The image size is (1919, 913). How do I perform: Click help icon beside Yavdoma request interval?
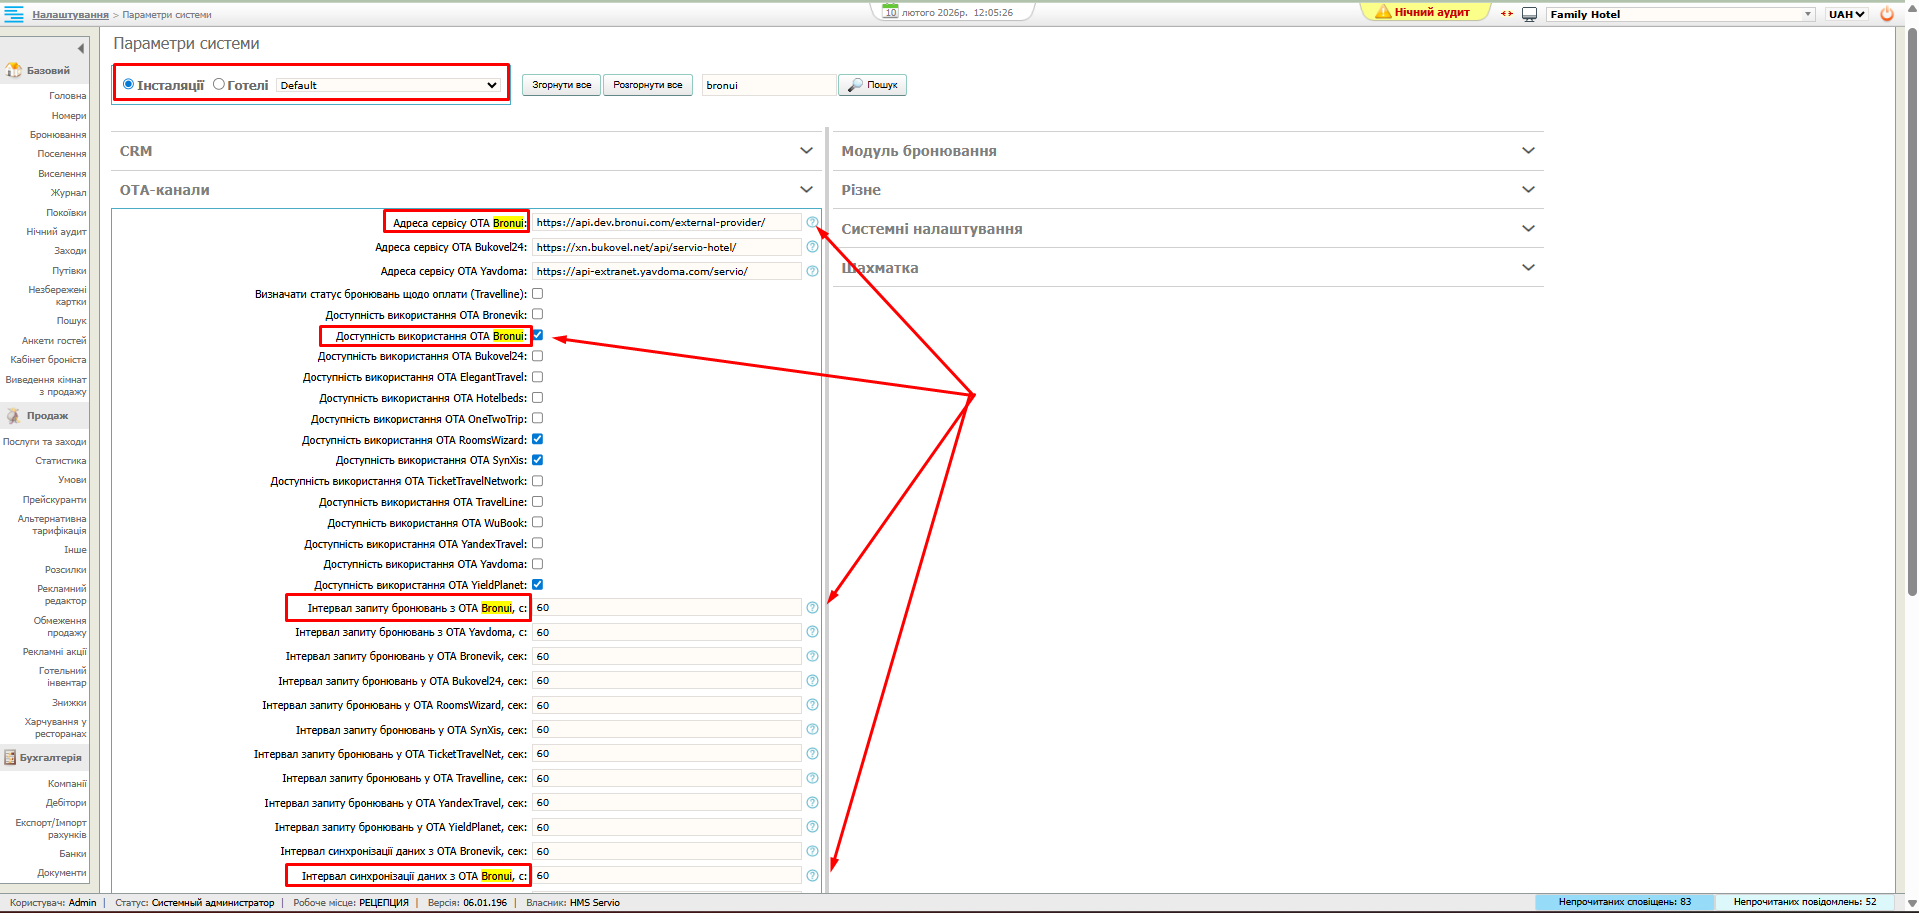(812, 632)
